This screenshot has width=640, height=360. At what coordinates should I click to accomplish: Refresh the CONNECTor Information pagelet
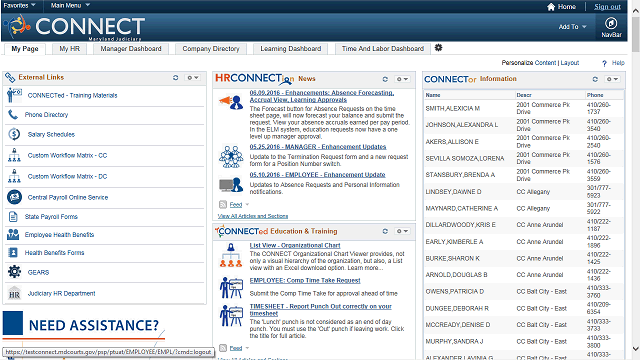pyautogui.click(x=595, y=79)
